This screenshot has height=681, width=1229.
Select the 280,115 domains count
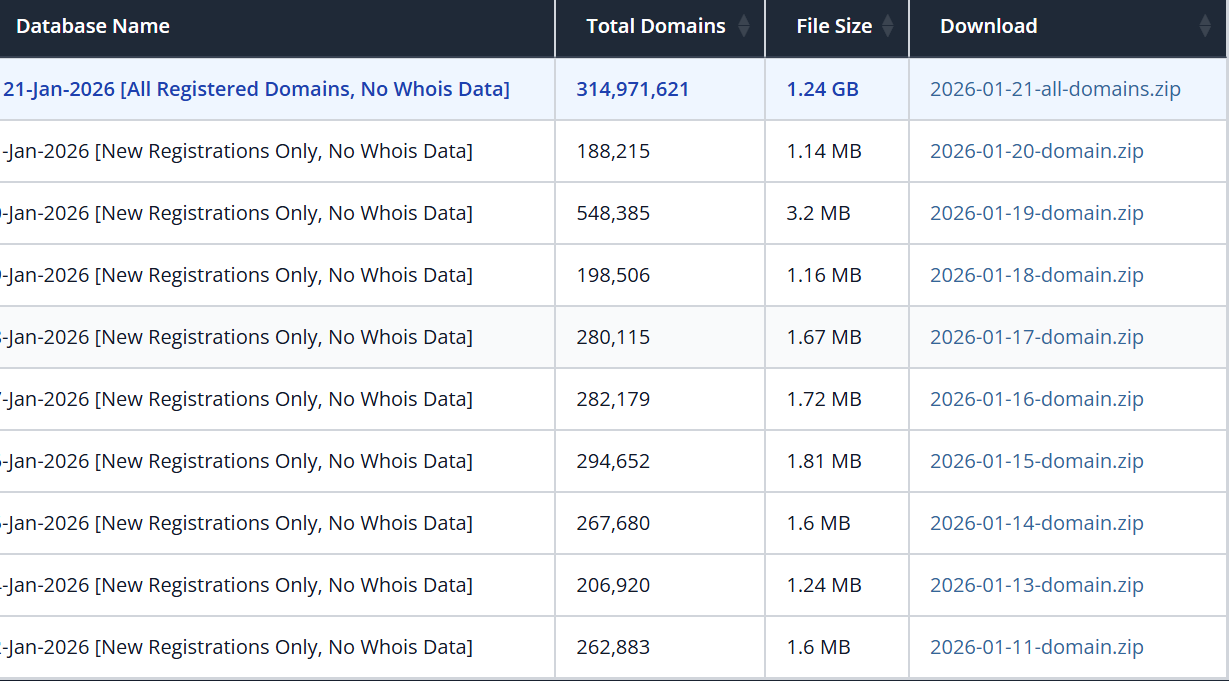(x=613, y=337)
